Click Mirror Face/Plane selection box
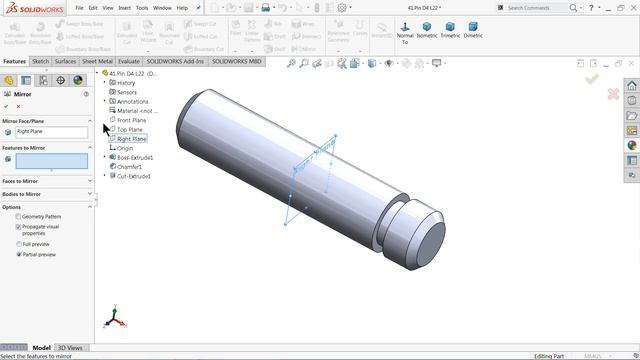 tap(51, 132)
